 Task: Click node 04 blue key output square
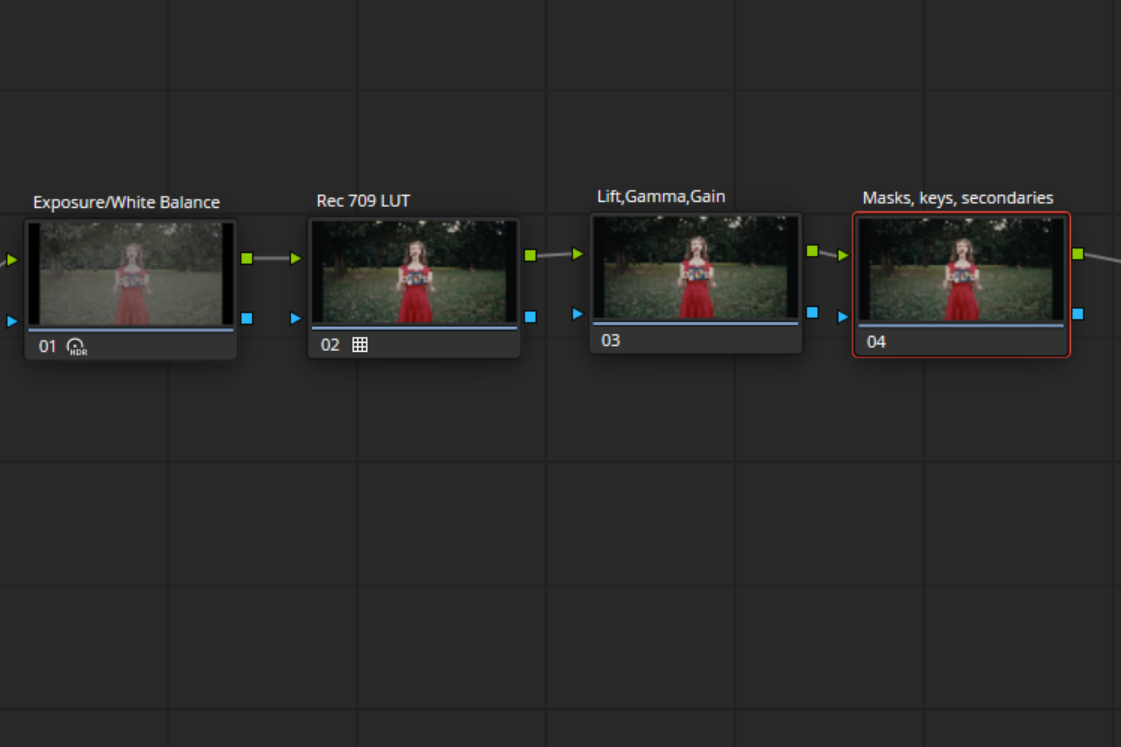coord(1078,314)
